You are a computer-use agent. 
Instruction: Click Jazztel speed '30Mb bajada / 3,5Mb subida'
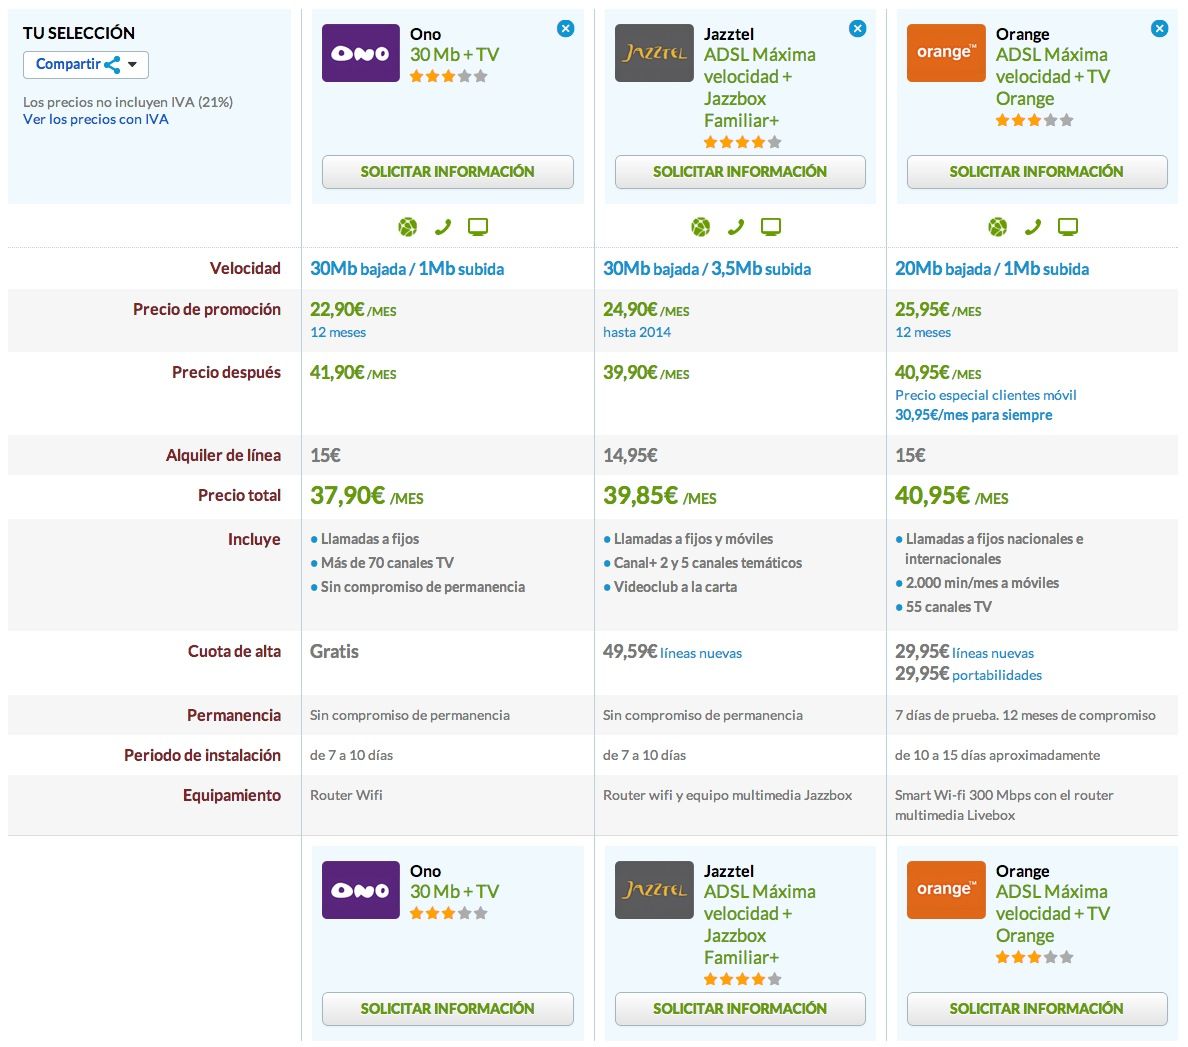click(707, 269)
